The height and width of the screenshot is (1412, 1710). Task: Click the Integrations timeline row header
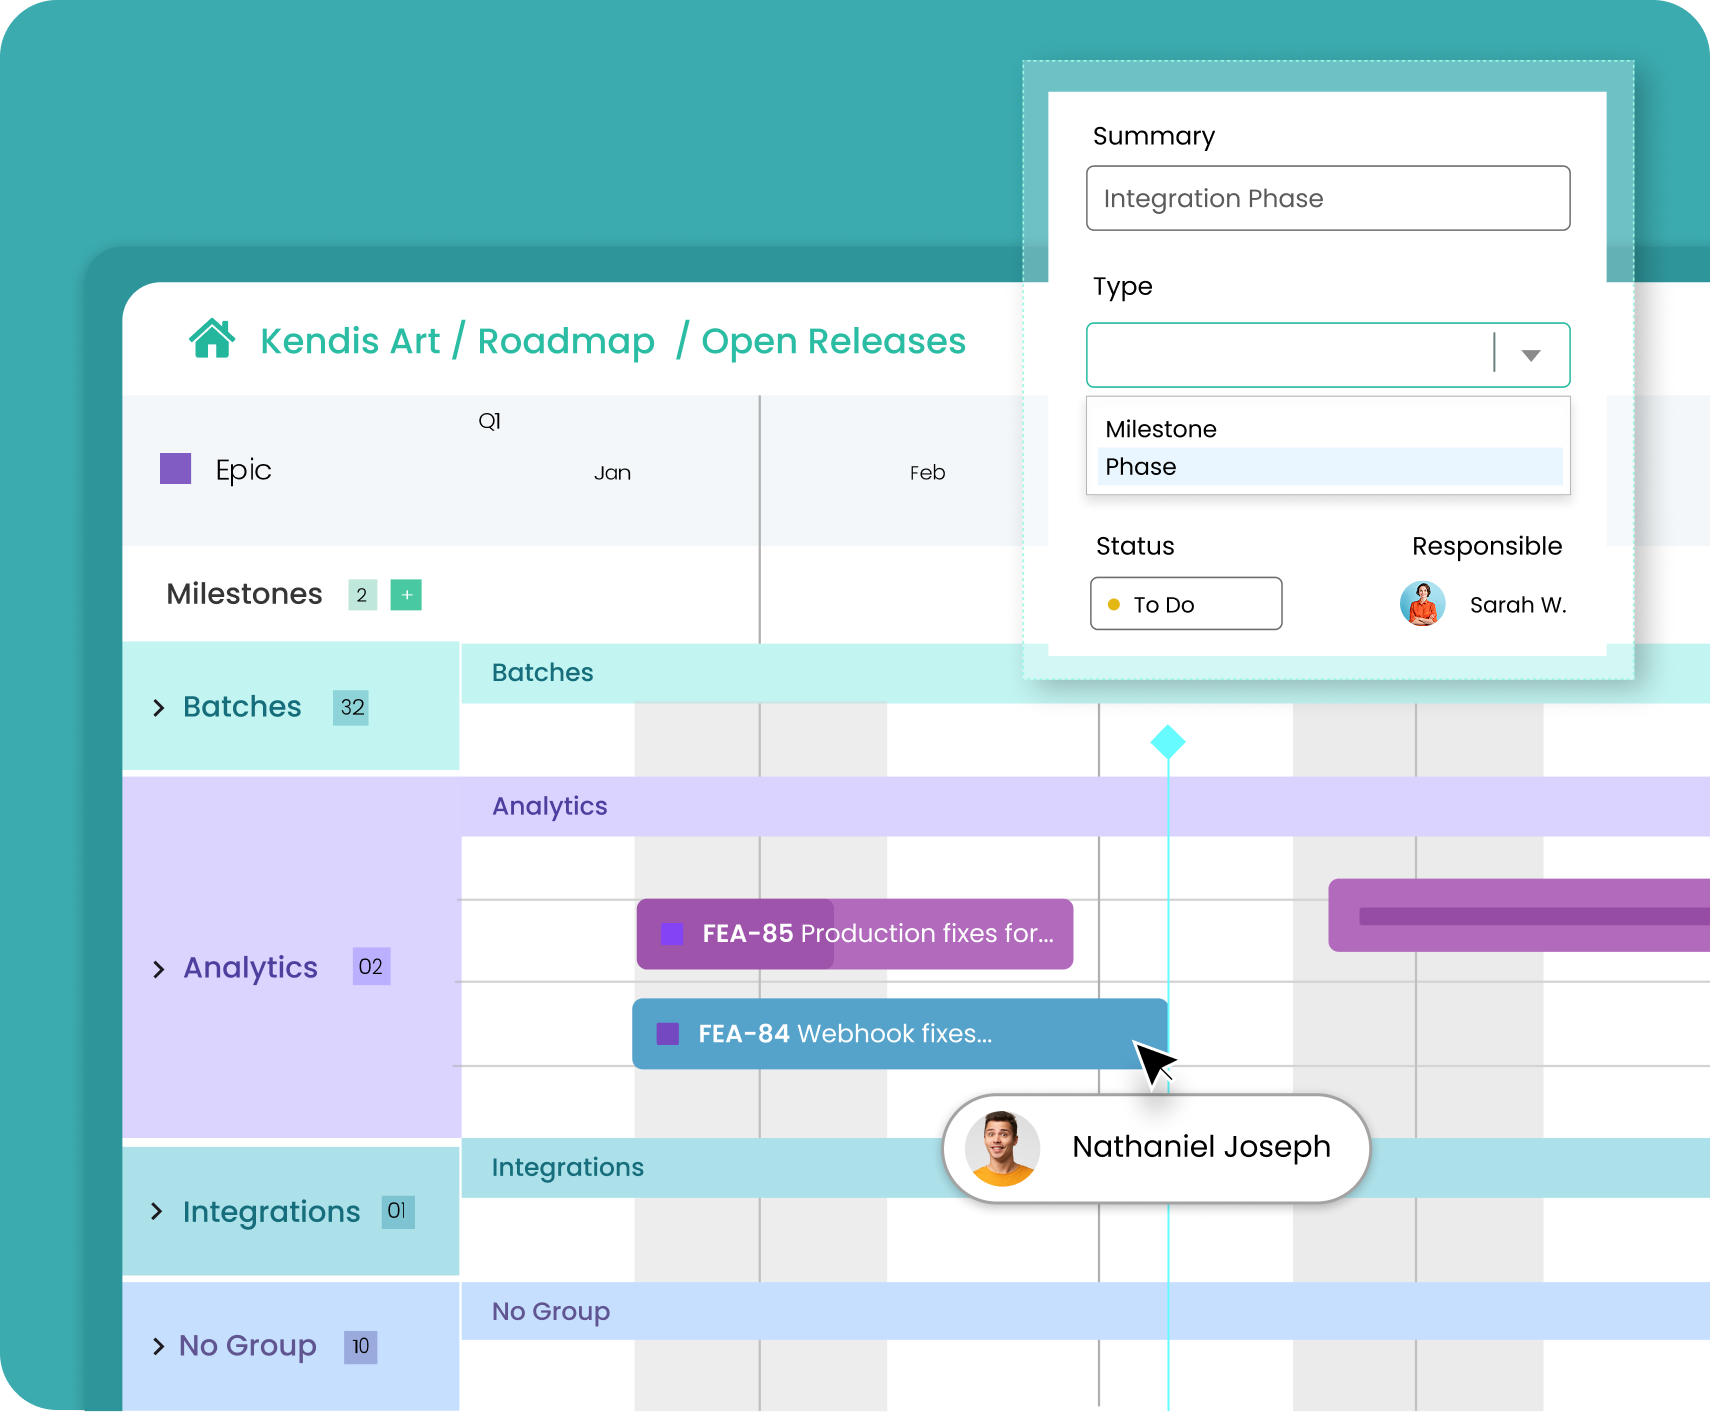point(1085,1167)
